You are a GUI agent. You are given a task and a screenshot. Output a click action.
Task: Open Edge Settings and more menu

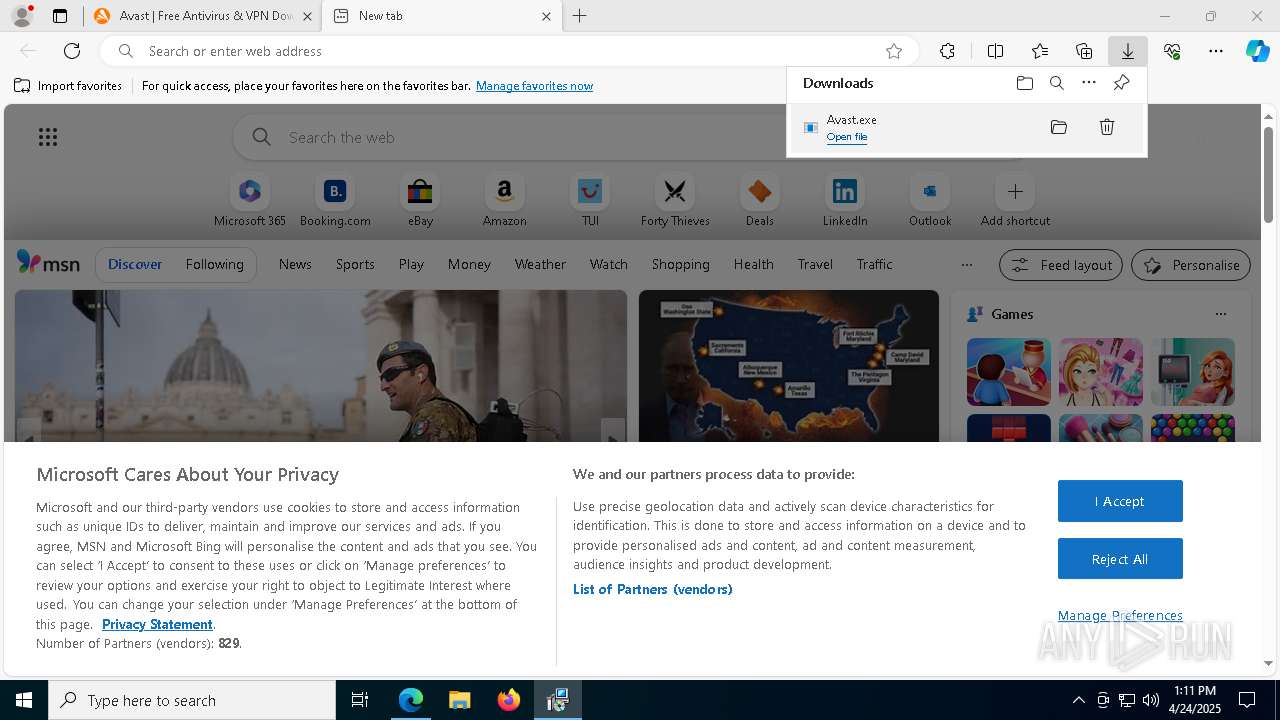click(1216, 51)
